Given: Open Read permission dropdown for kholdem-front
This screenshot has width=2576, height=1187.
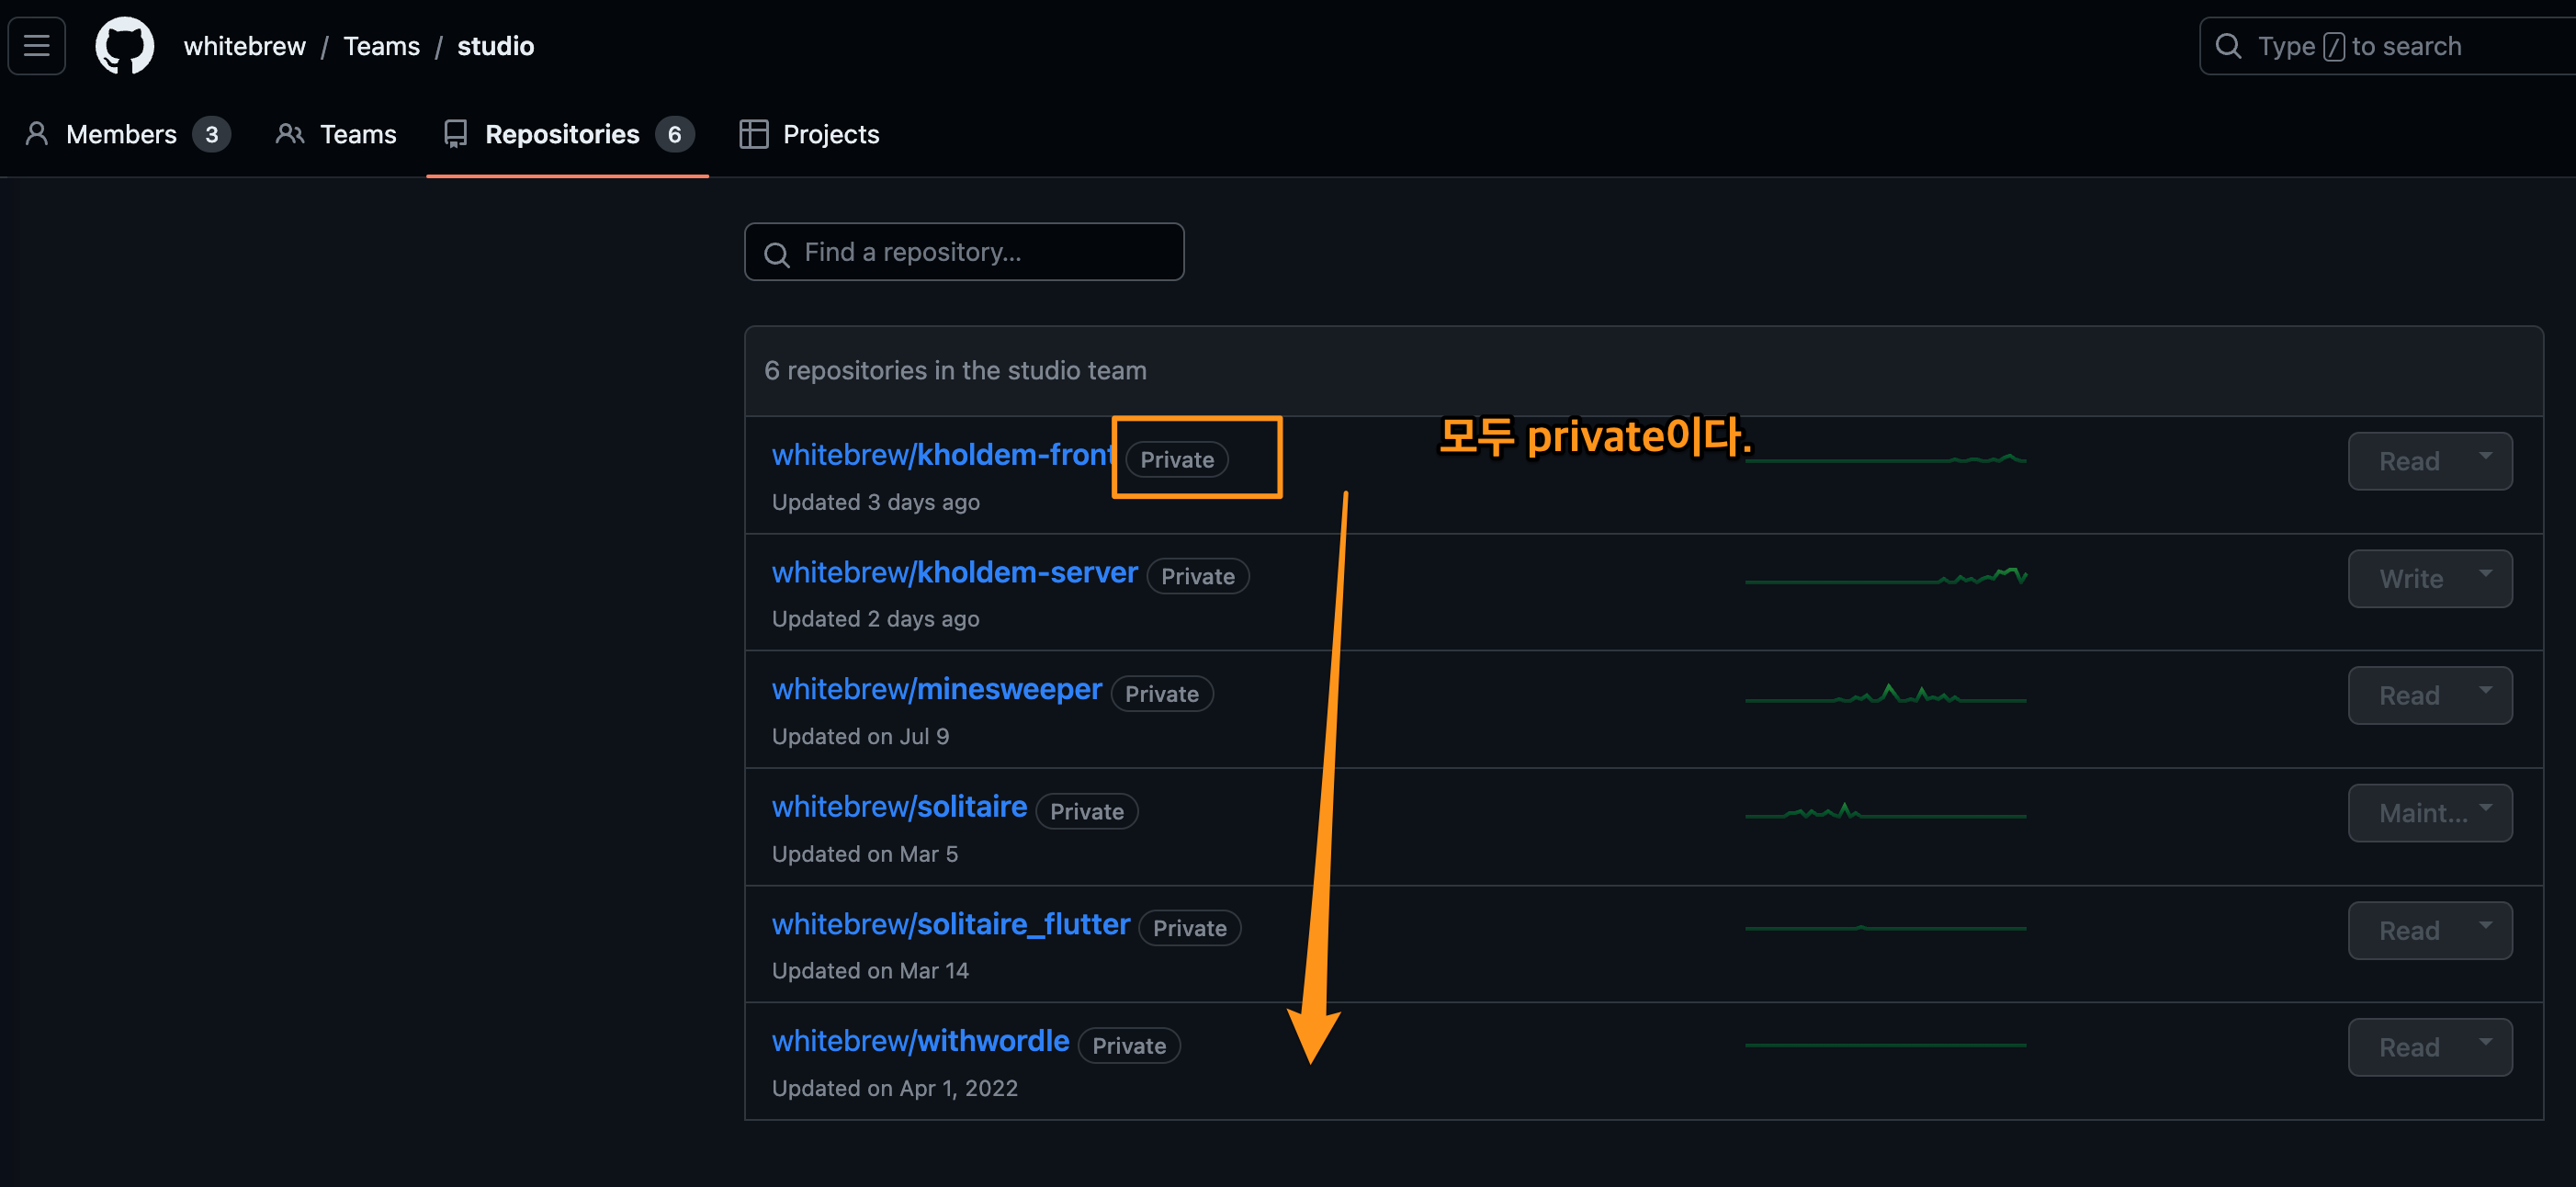Looking at the screenshot, I should [2429, 461].
